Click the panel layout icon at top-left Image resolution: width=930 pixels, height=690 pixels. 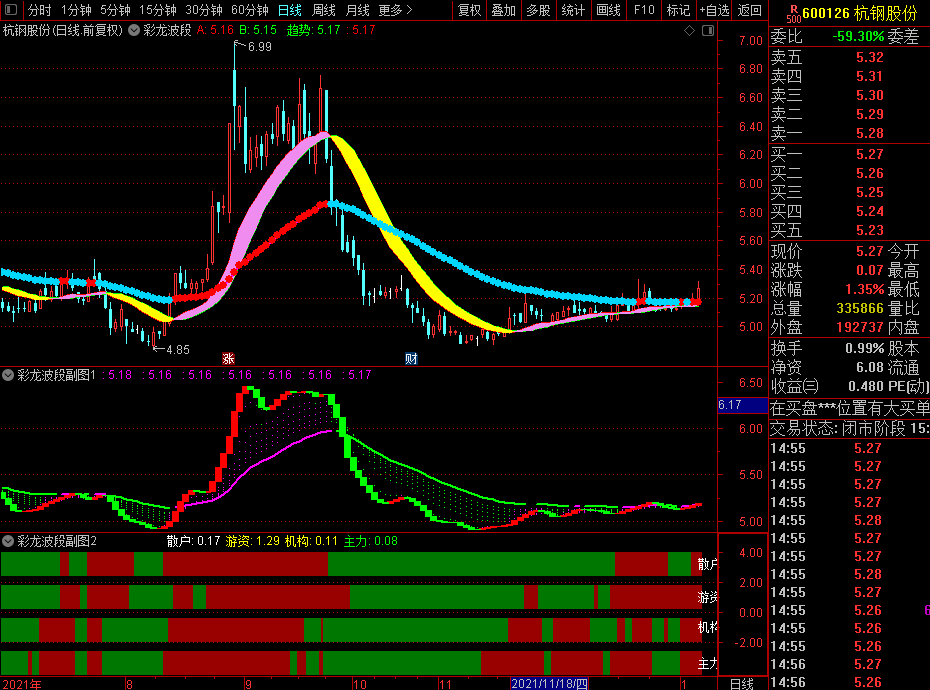[x=11, y=10]
